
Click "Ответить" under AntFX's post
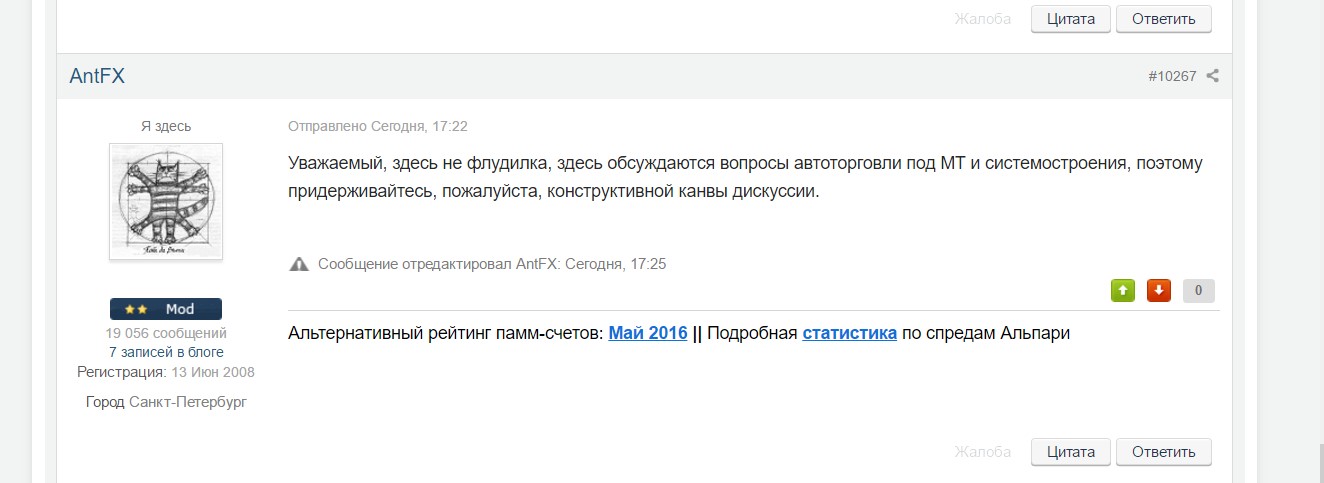1163,451
